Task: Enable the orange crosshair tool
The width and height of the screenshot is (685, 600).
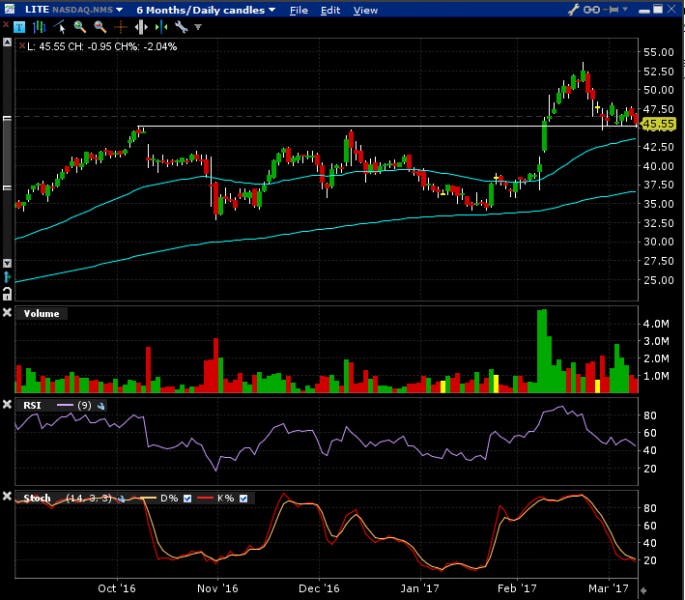Action: [x=120, y=27]
